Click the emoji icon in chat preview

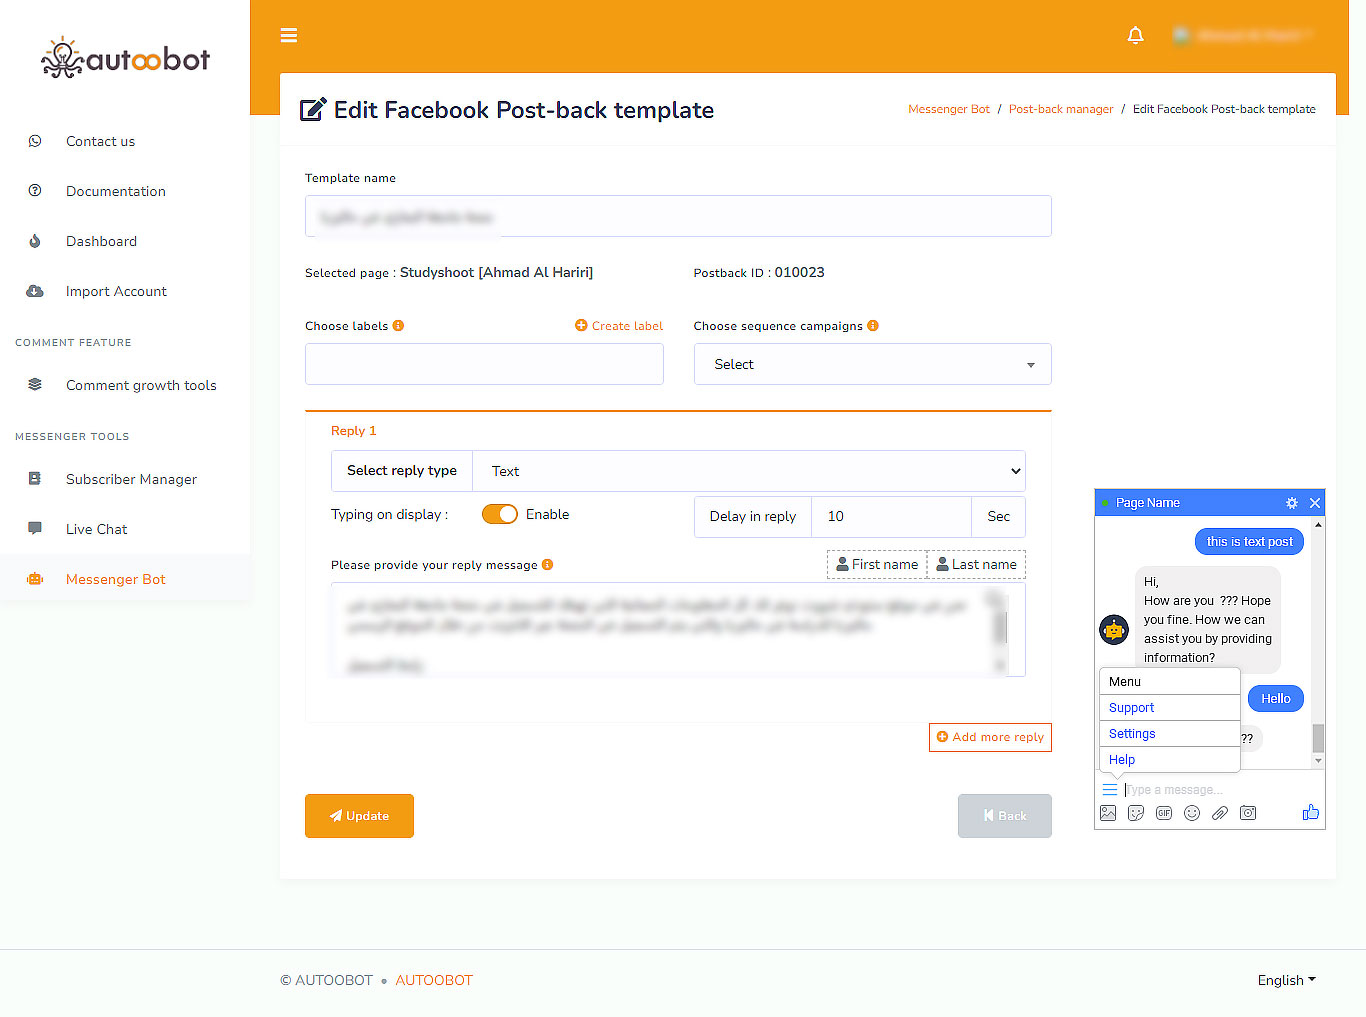pos(1191,813)
